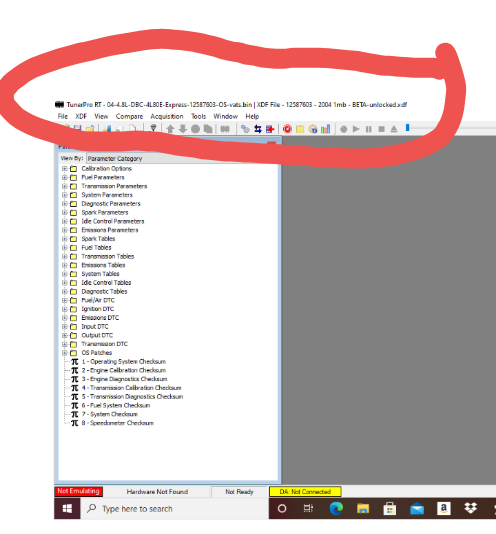Select 8 - Speedometer Checksum

pyautogui.click(x=118, y=423)
